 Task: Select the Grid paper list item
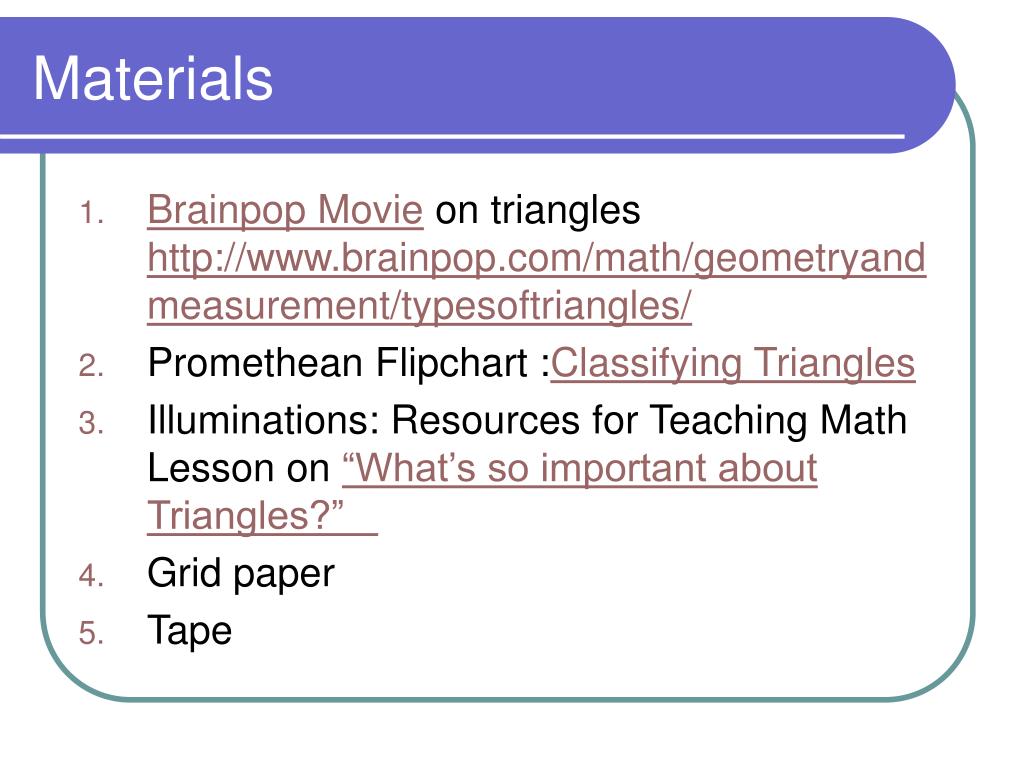241,575
